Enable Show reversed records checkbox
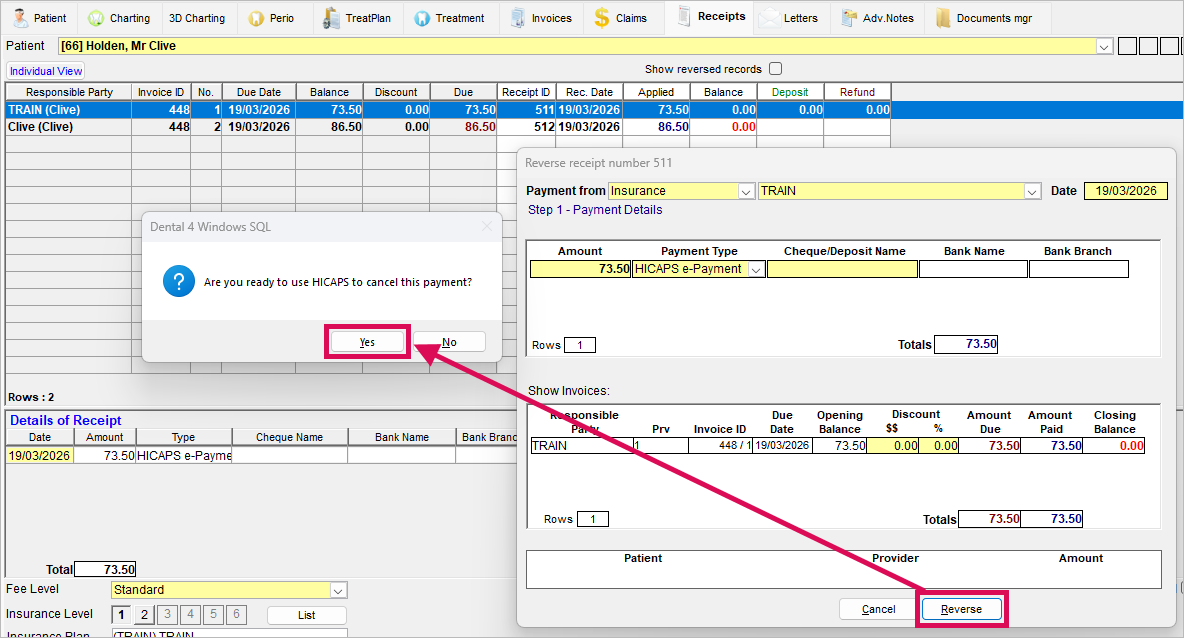 click(x=775, y=69)
